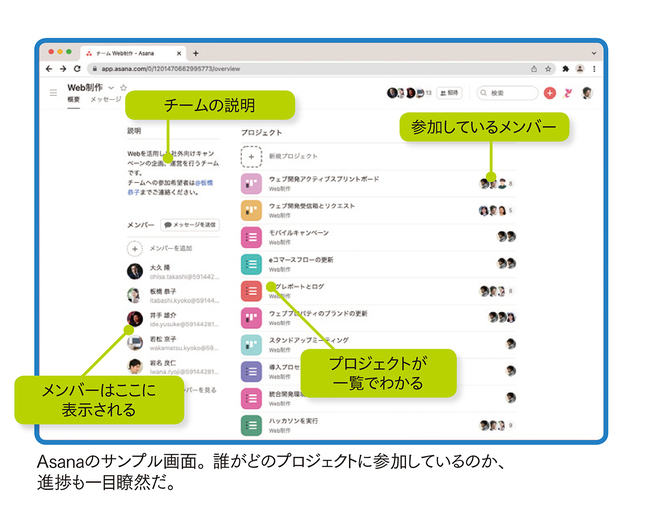Toggle the Asana sidebar hamburger menu
This screenshot has width=650, height=507.
[x=53, y=93]
